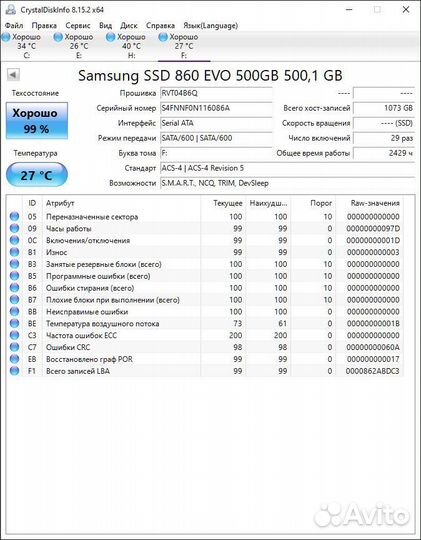Click status icon for C7 Ошибки CRC
The width and height of the screenshot is (421, 540).
pos(14,347)
